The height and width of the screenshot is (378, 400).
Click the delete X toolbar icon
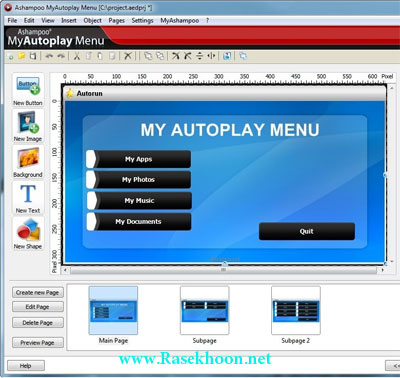click(x=128, y=56)
